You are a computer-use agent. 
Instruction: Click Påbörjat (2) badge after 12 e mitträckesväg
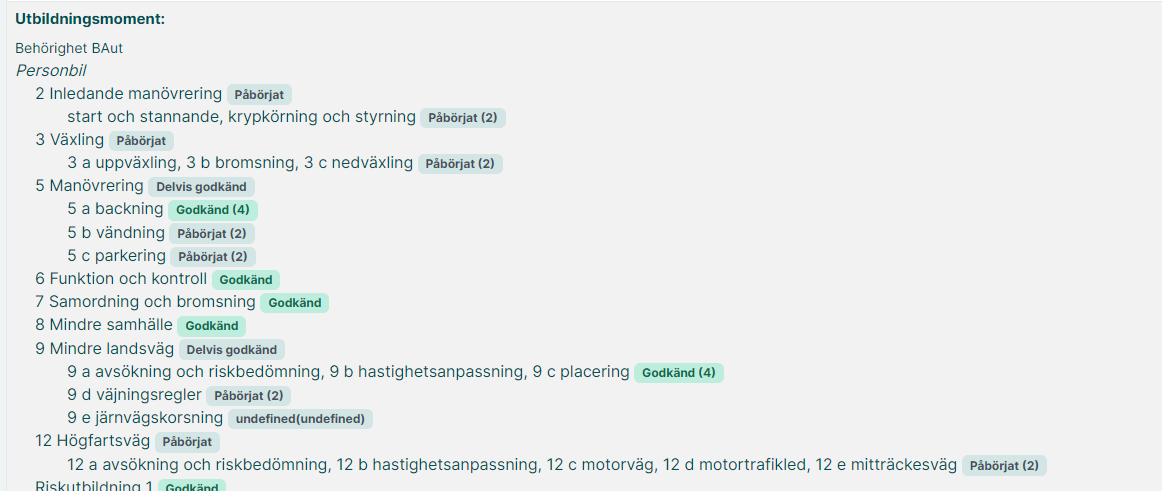pyautogui.click(x=1004, y=466)
